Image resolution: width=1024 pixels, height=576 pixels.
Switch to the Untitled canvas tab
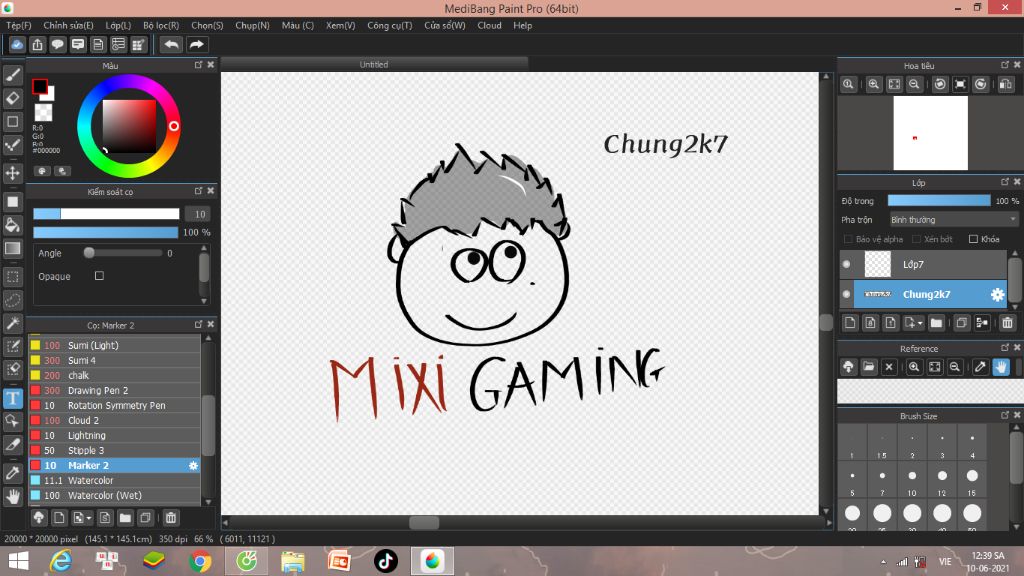pyautogui.click(x=374, y=64)
